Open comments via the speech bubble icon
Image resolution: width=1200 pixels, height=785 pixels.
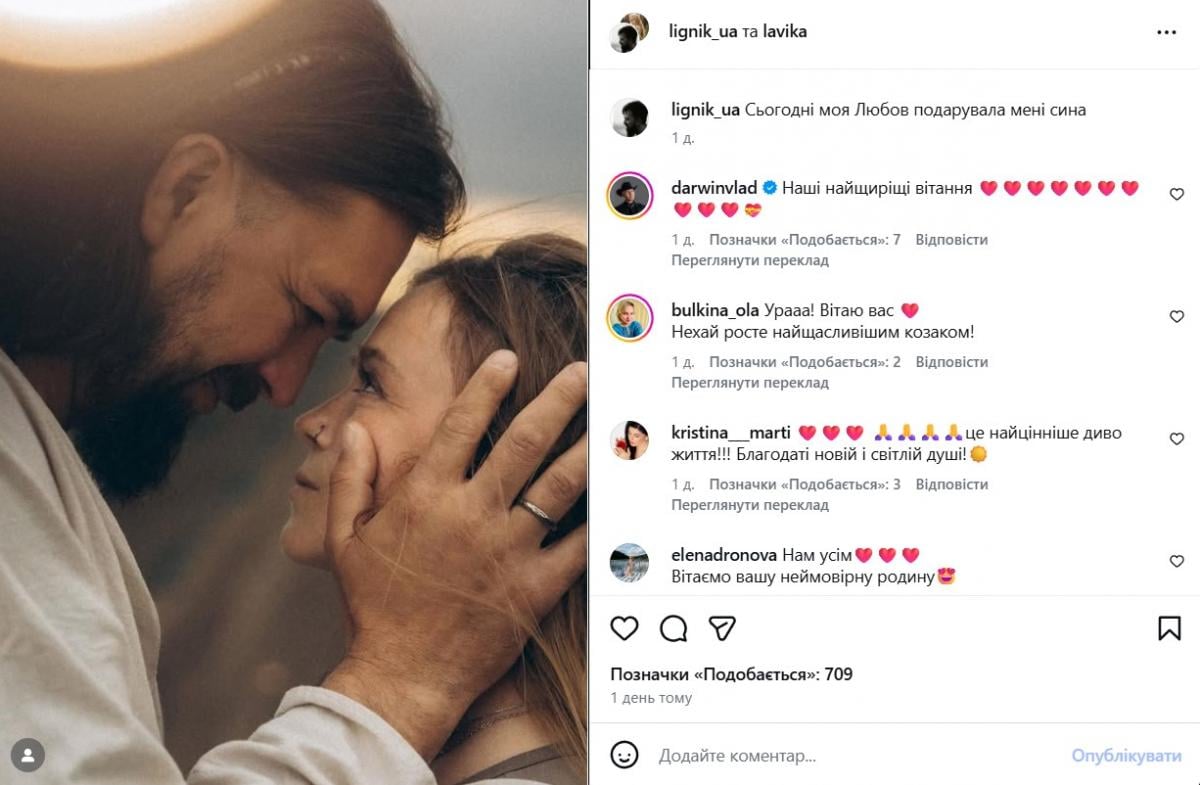tap(675, 629)
